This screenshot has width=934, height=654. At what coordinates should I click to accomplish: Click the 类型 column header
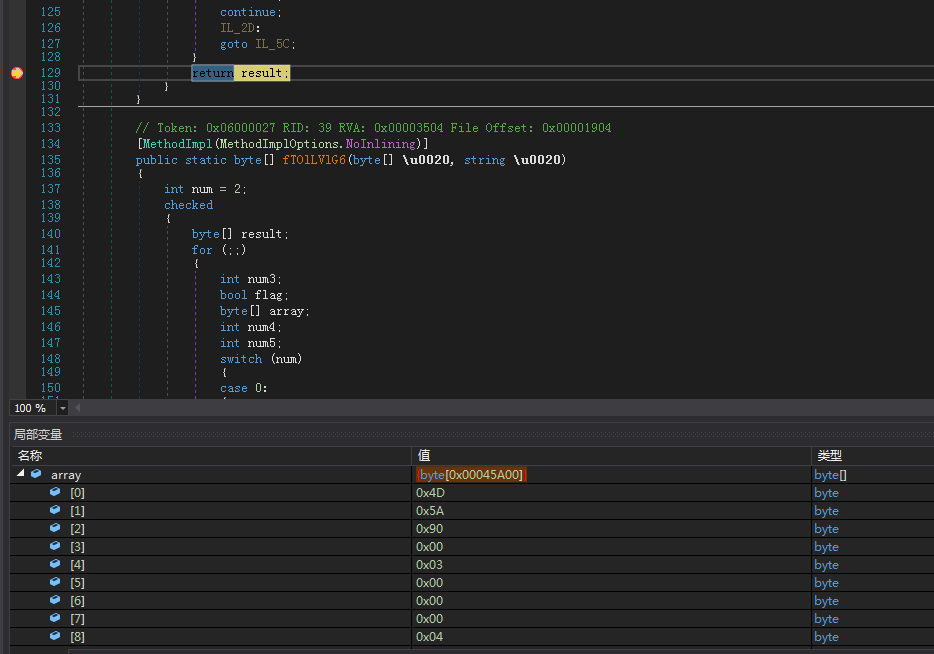[828, 456]
